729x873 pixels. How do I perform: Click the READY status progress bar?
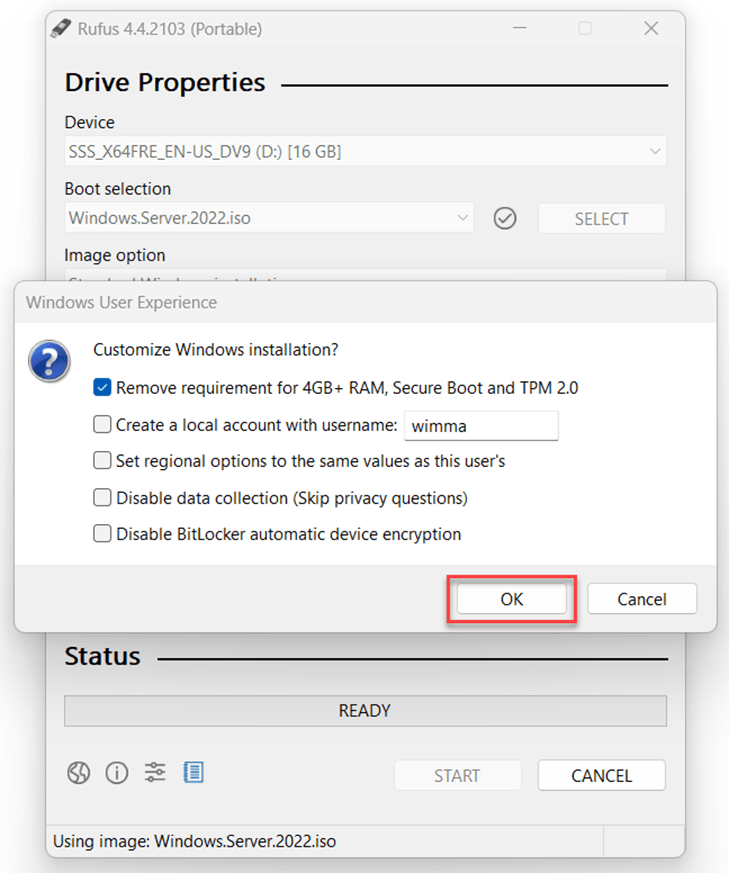[365, 711]
